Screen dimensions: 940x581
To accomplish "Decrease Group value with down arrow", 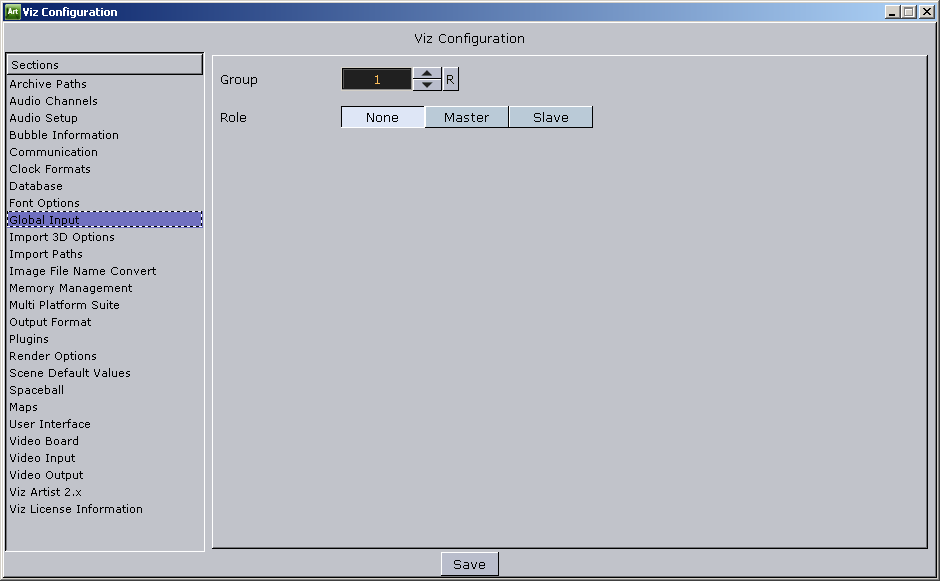I will coord(427,85).
